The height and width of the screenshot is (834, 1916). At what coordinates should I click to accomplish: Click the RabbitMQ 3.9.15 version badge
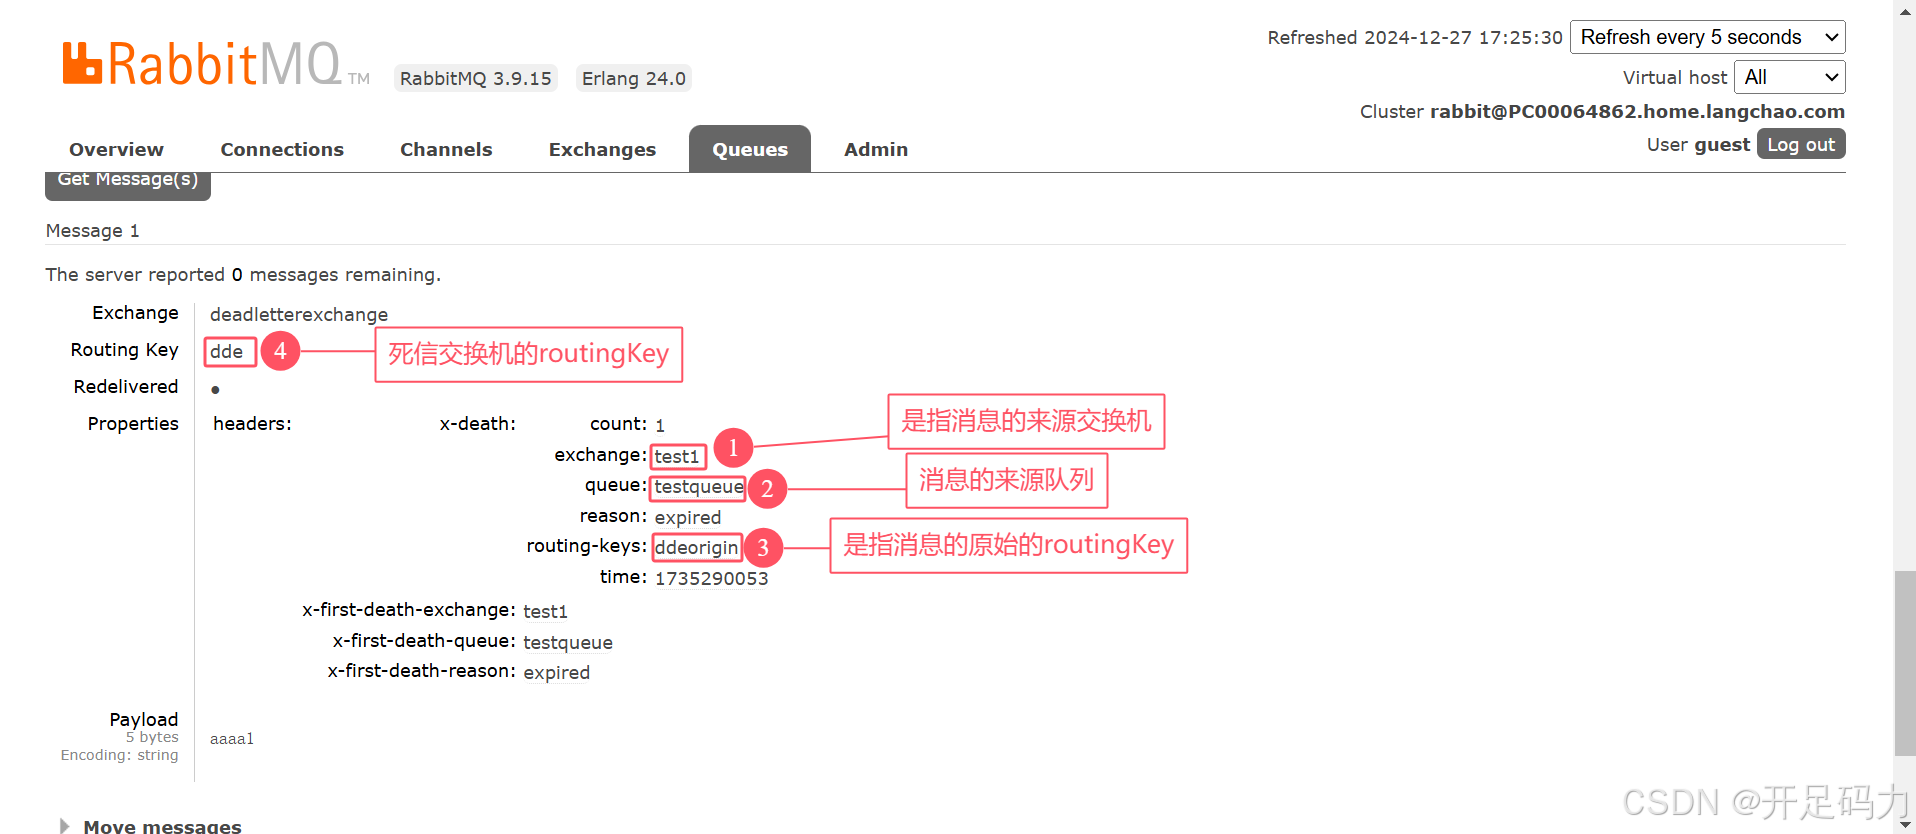pos(476,78)
